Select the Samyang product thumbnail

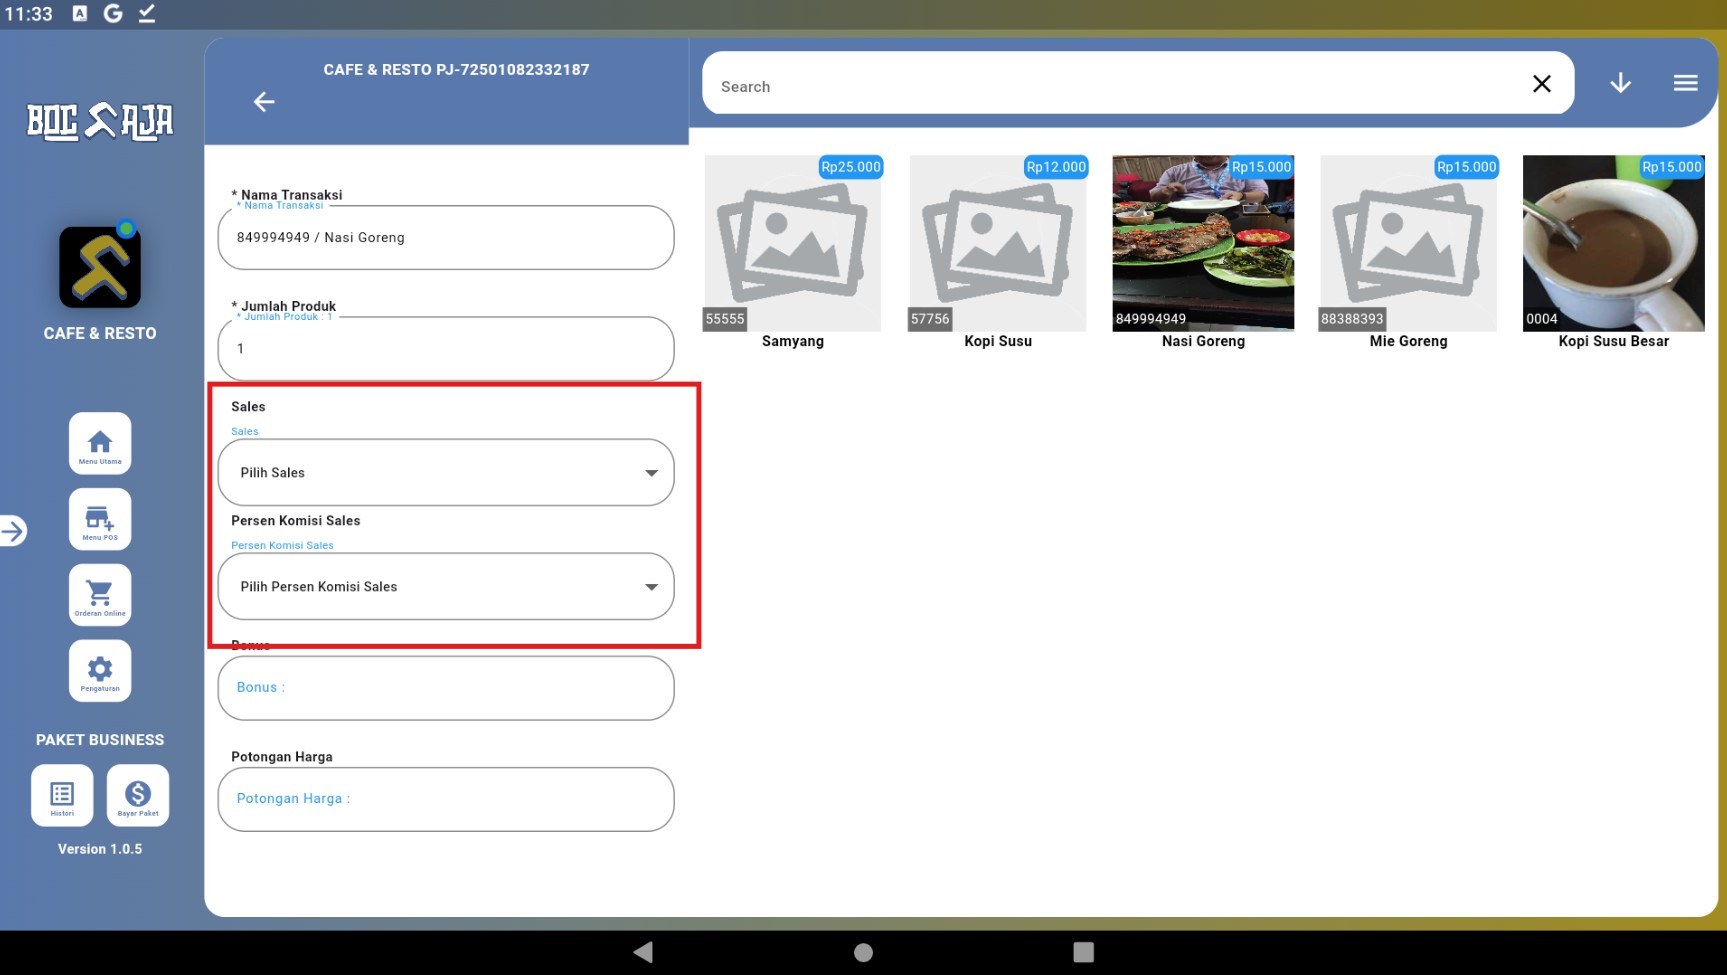click(x=793, y=243)
